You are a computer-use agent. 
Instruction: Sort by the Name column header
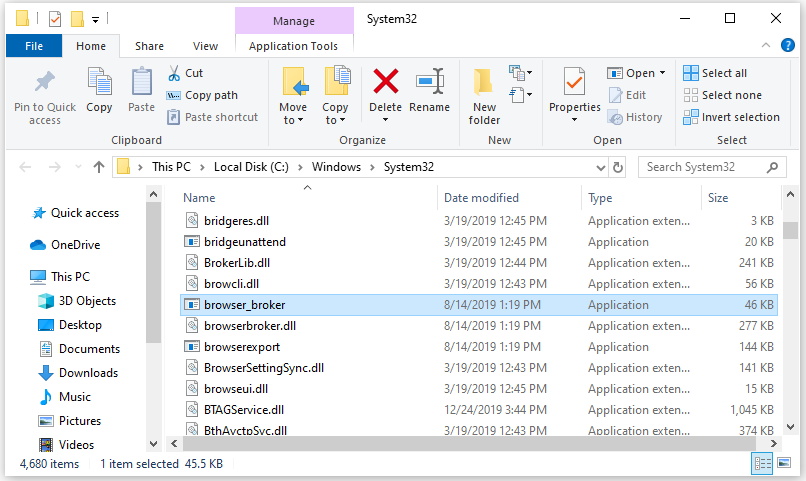coord(308,198)
